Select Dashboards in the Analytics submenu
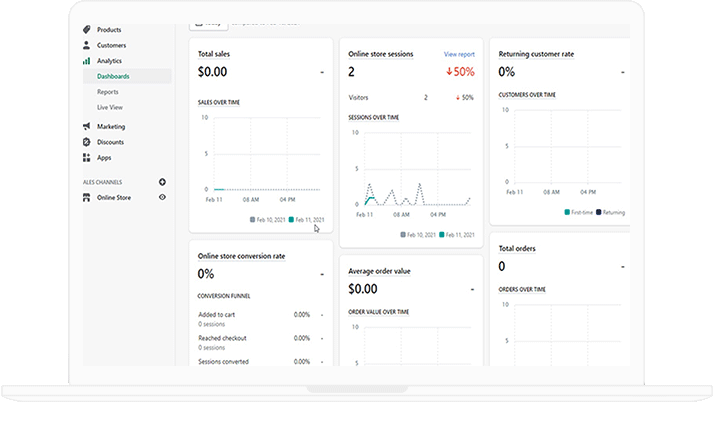The height and width of the screenshot is (430, 715). (113, 76)
